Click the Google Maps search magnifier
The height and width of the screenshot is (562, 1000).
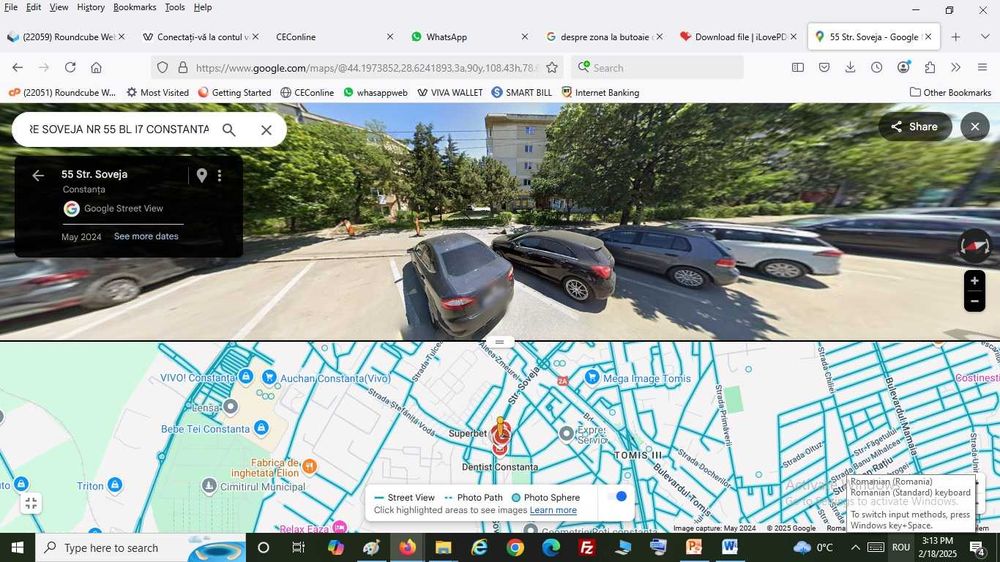point(229,129)
